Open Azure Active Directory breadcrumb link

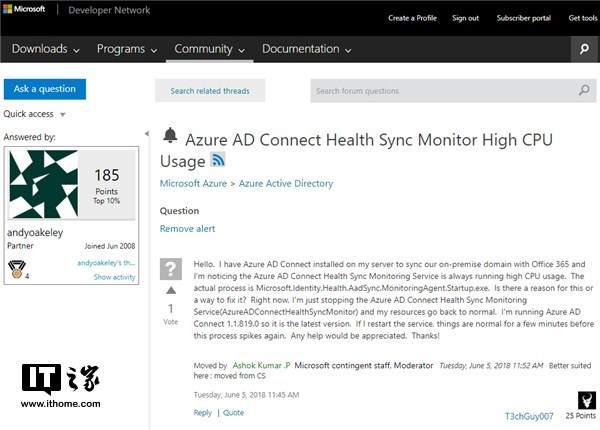pyautogui.click(x=287, y=184)
